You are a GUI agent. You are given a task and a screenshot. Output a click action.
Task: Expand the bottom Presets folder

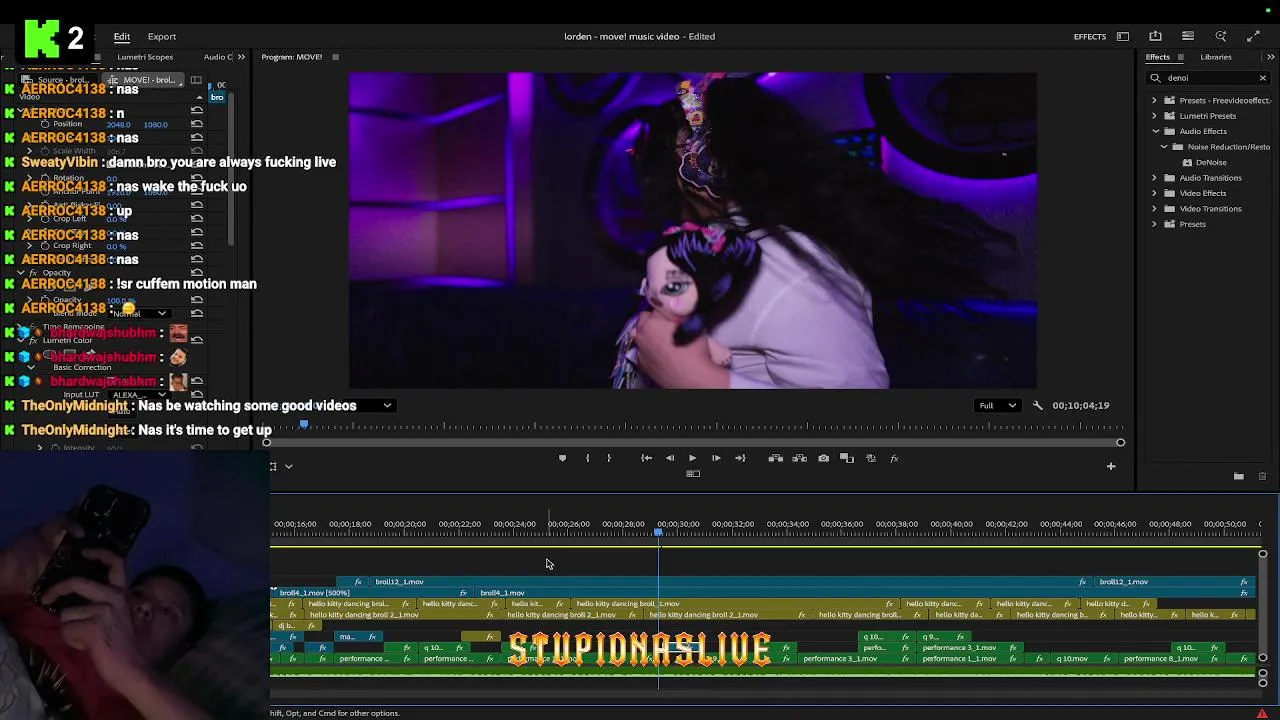1154,224
